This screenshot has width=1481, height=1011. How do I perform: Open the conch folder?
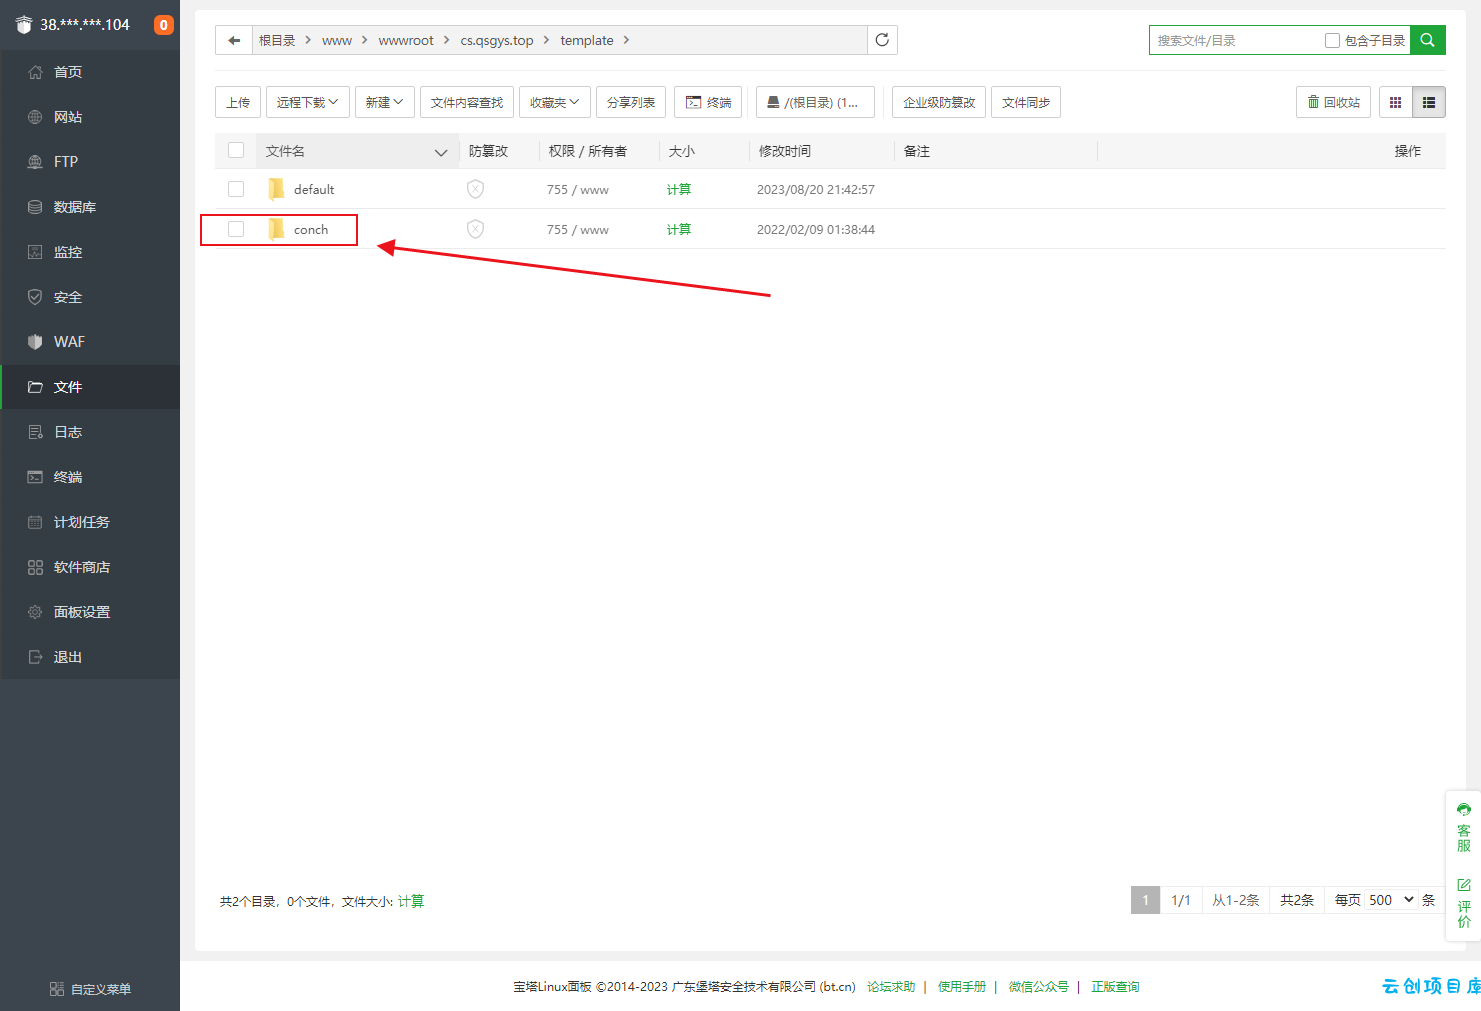[x=311, y=229]
